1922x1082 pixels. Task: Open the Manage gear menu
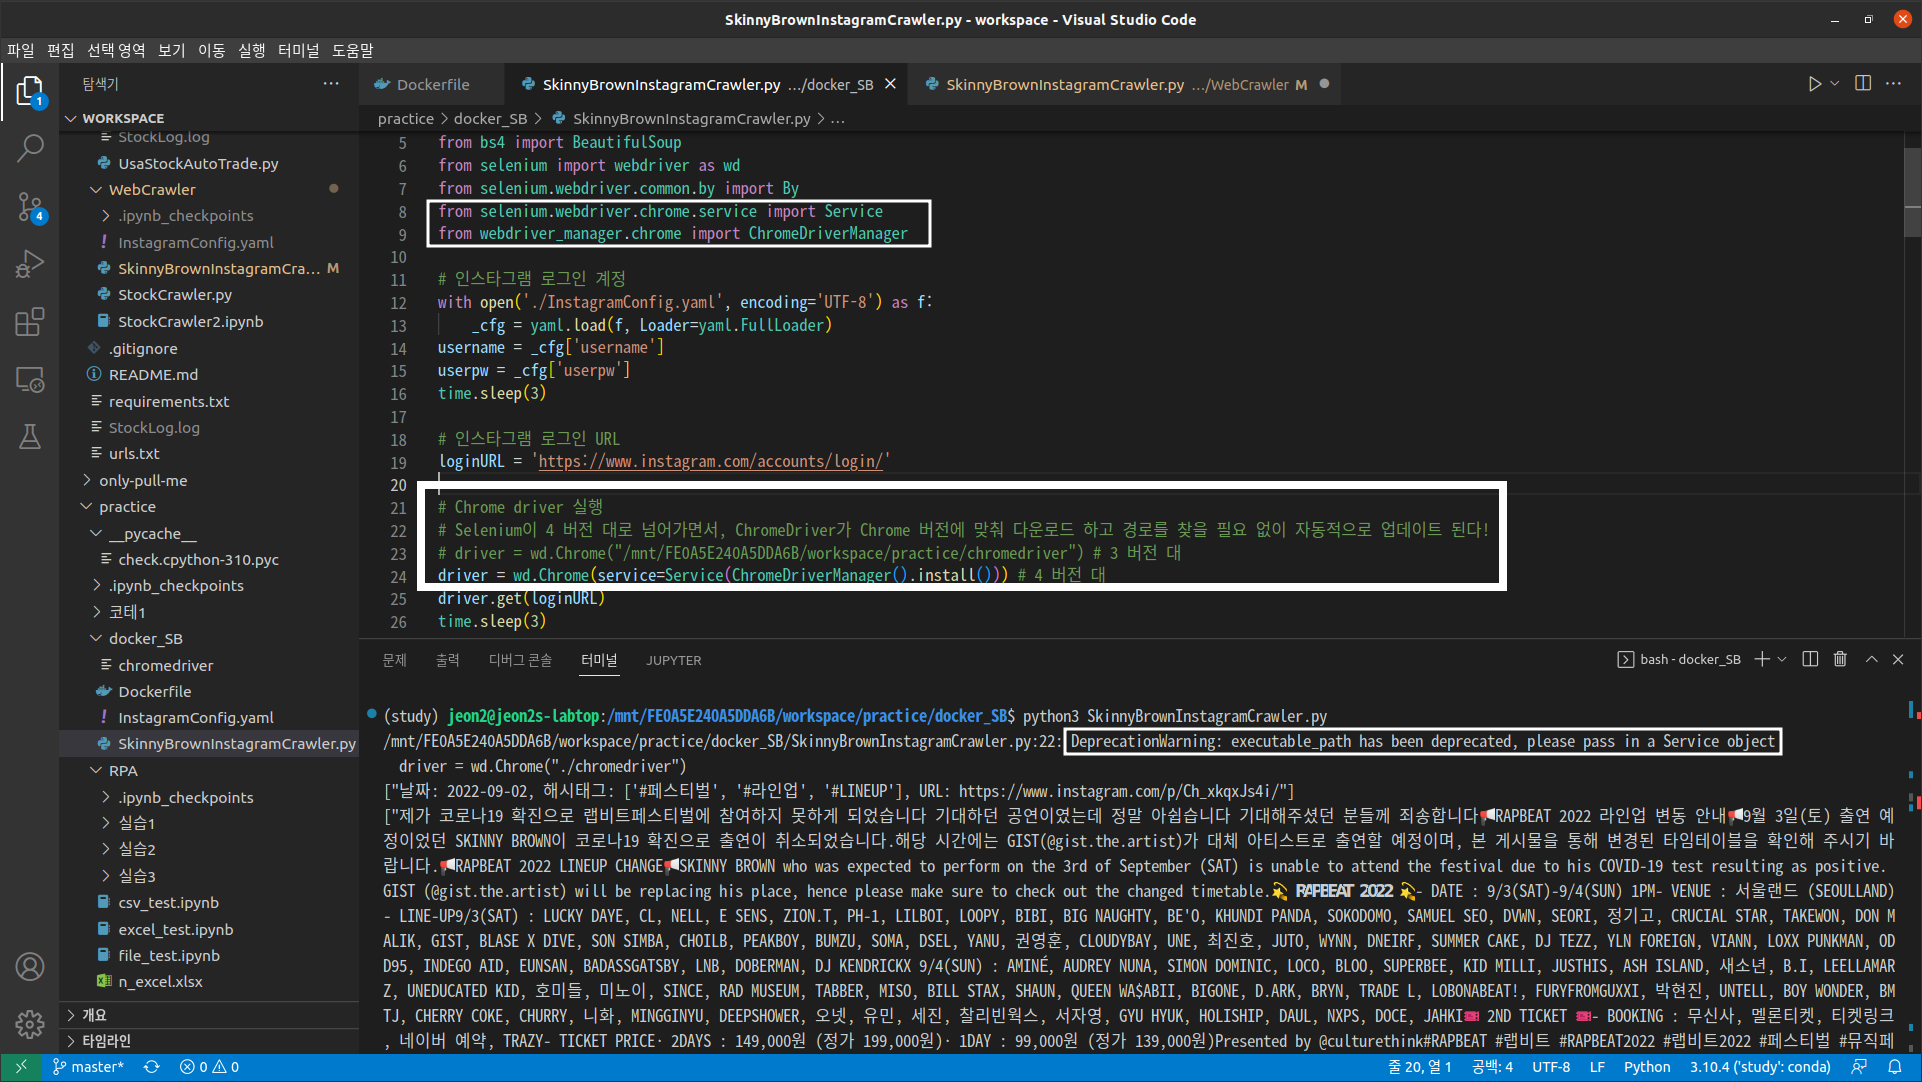30,1023
